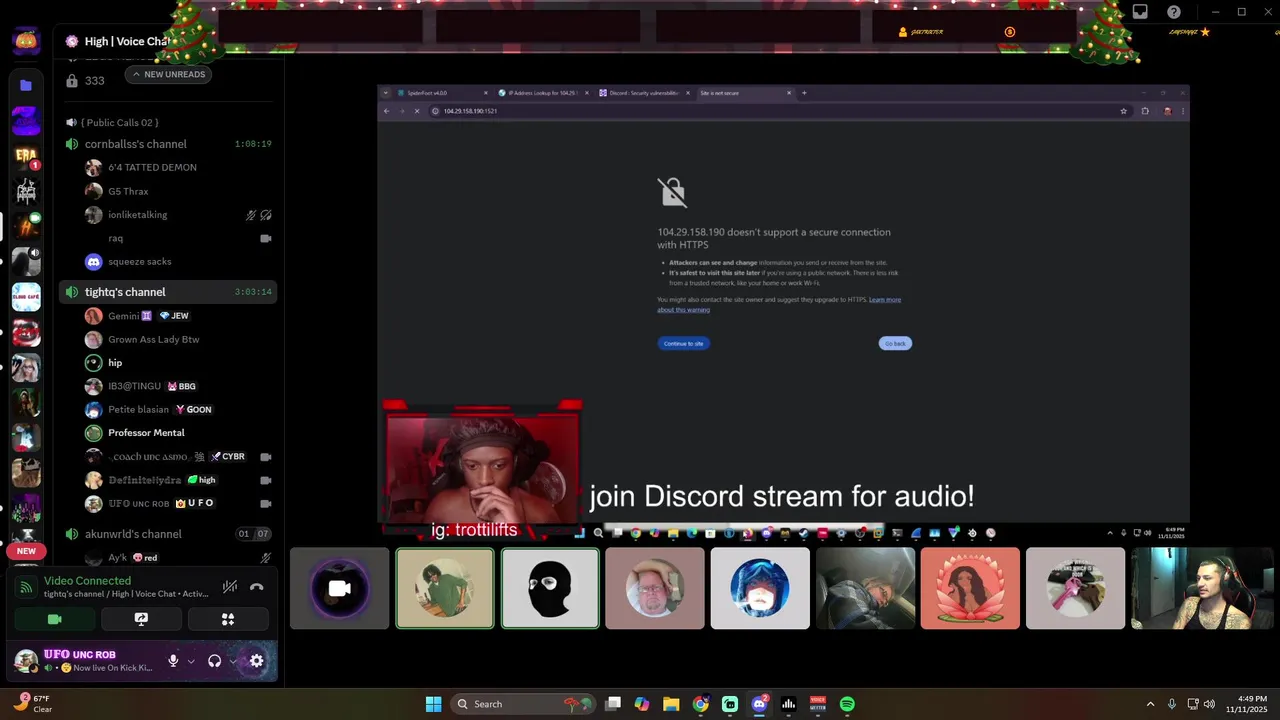Switch to IP Address Lookup browser tab

542,93
